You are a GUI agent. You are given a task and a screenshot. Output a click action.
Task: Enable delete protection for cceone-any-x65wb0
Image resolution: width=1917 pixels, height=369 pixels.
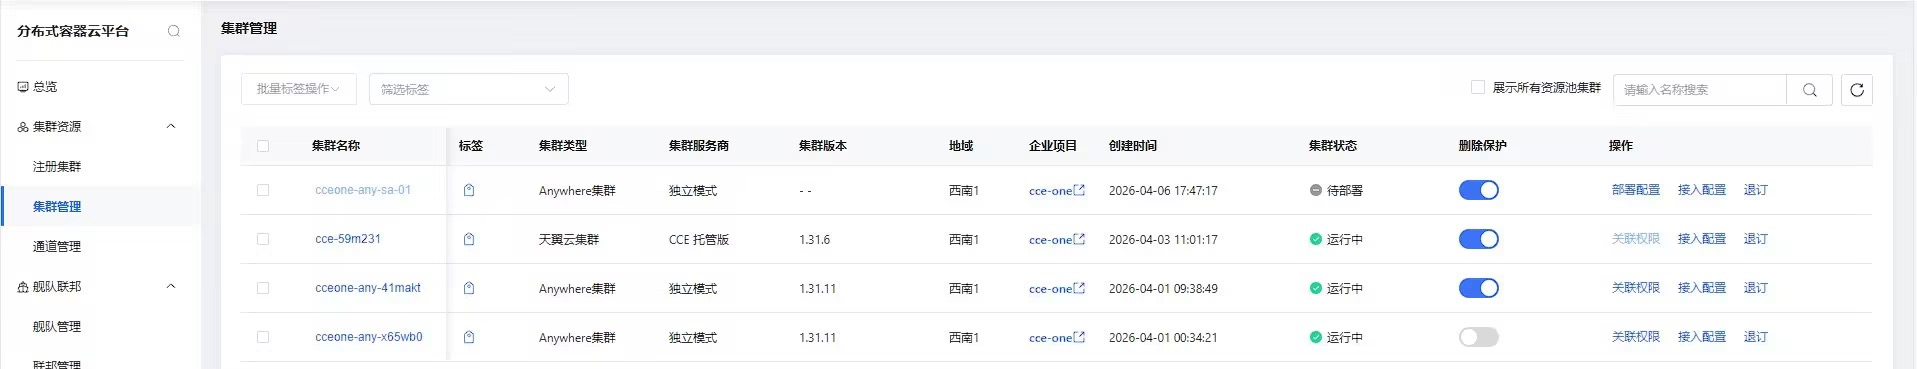coord(1478,337)
